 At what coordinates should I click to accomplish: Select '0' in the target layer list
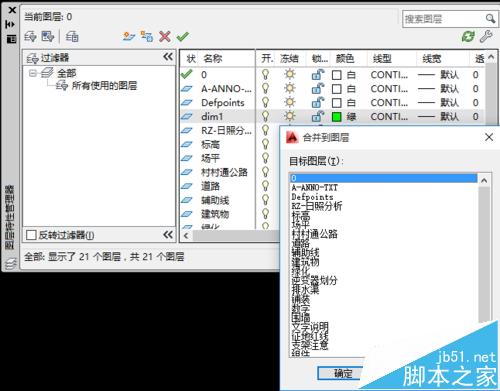point(383,178)
